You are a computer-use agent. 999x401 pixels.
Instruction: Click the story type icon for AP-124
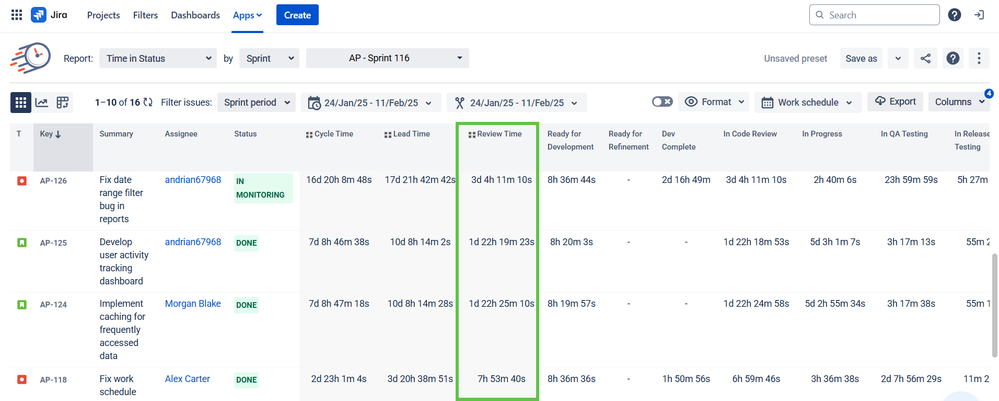(22, 304)
